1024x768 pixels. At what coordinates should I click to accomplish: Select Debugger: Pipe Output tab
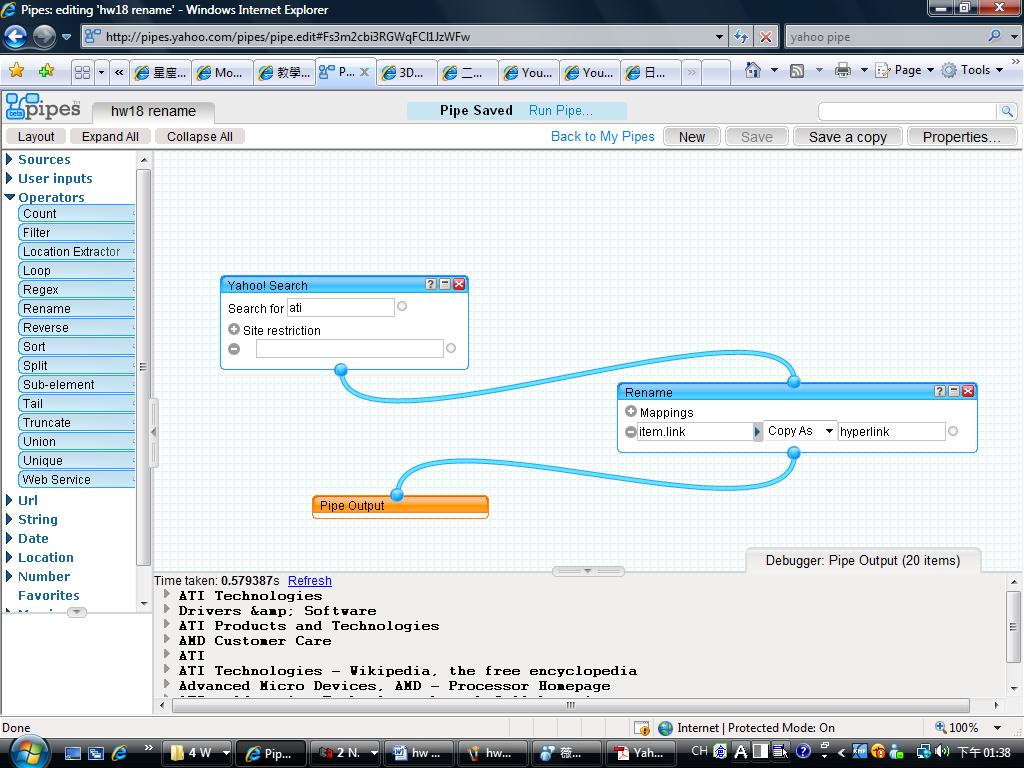[863, 560]
